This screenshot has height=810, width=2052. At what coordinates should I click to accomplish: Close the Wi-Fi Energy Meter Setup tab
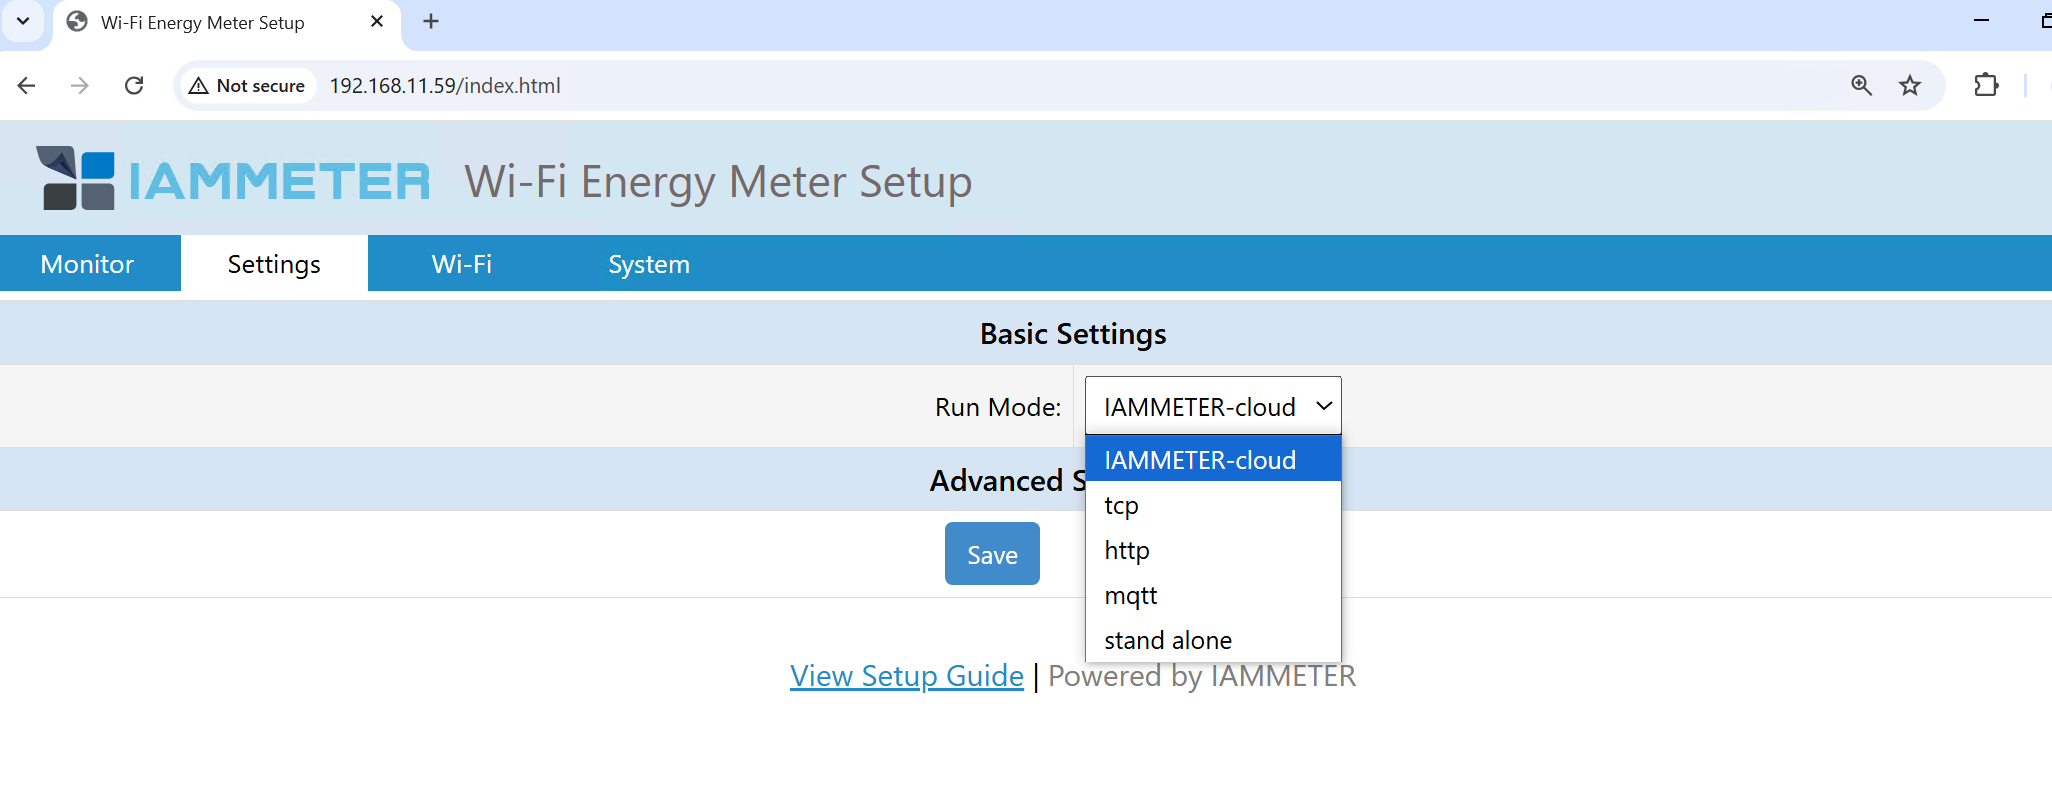click(377, 21)
